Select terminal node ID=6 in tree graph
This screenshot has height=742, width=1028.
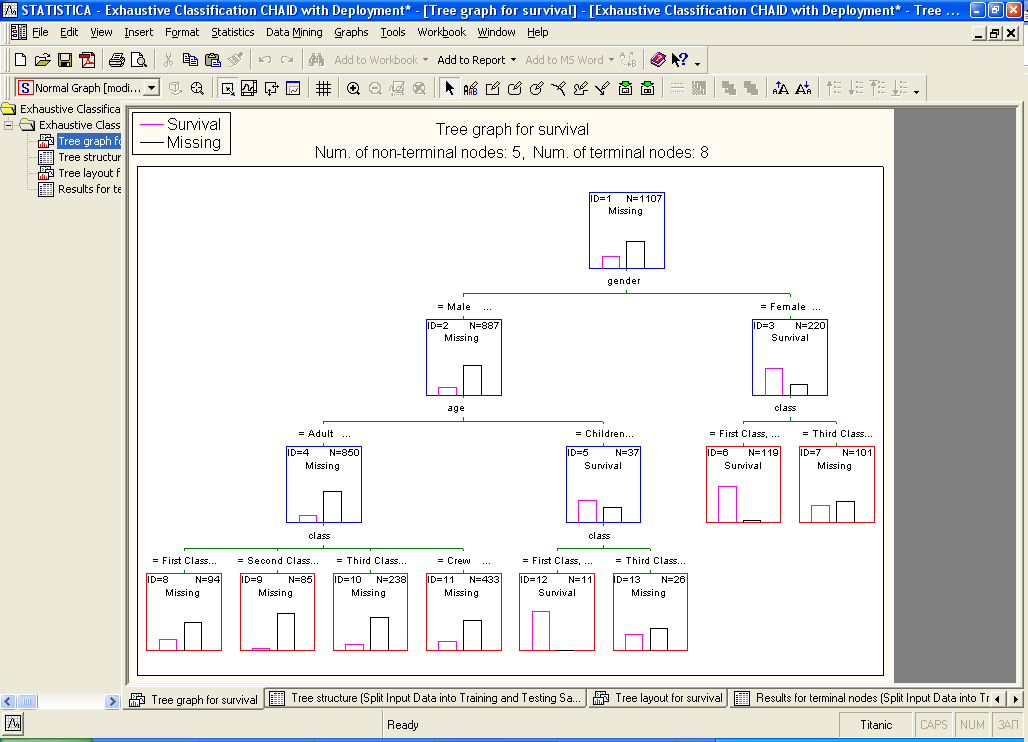pyautogui.click(x=743, y=484)
